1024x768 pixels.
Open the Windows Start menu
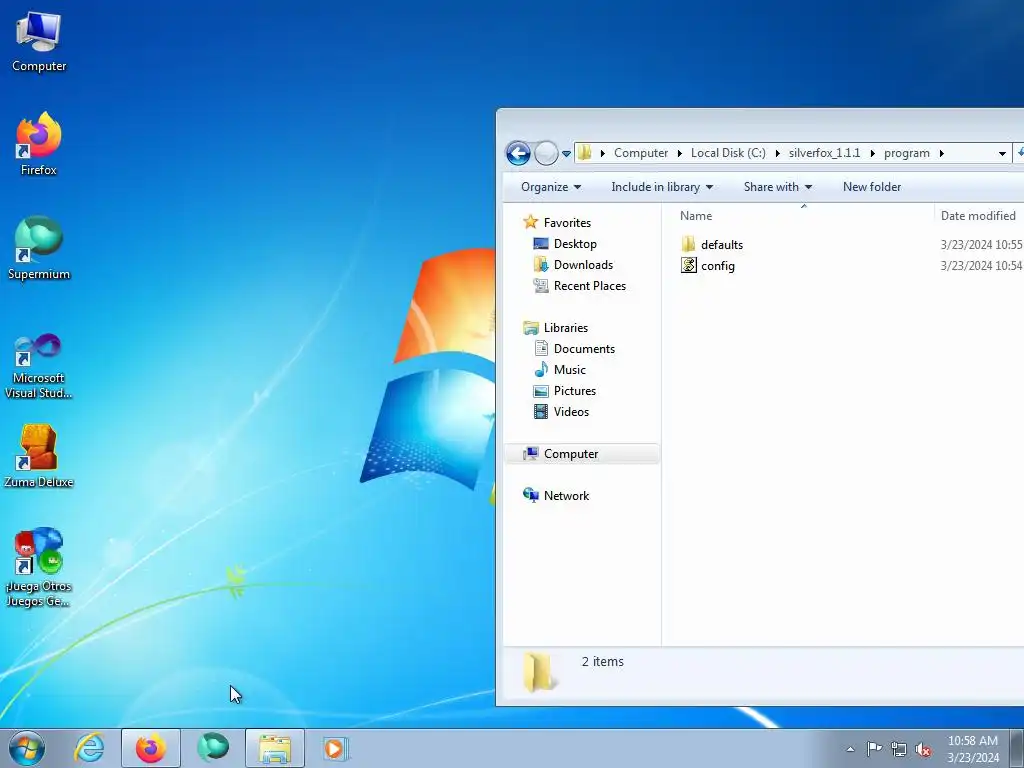(26, 748)
